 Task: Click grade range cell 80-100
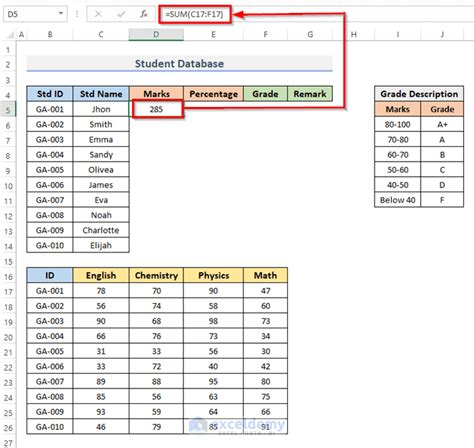tap(398, 124)
